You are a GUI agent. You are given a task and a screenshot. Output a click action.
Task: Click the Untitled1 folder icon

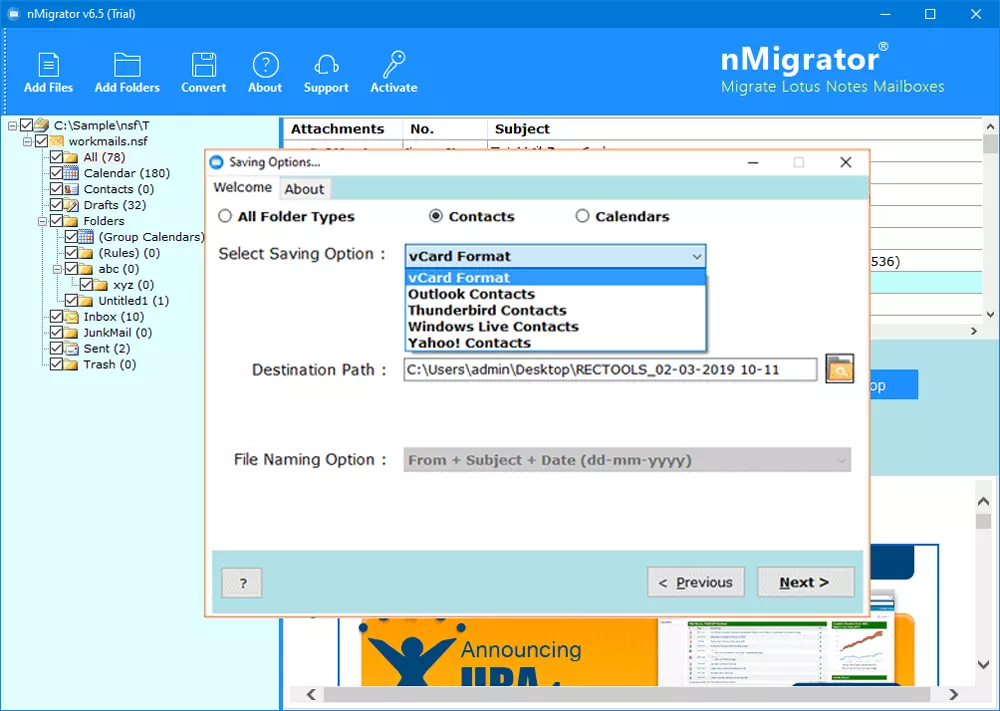[85, 300]
